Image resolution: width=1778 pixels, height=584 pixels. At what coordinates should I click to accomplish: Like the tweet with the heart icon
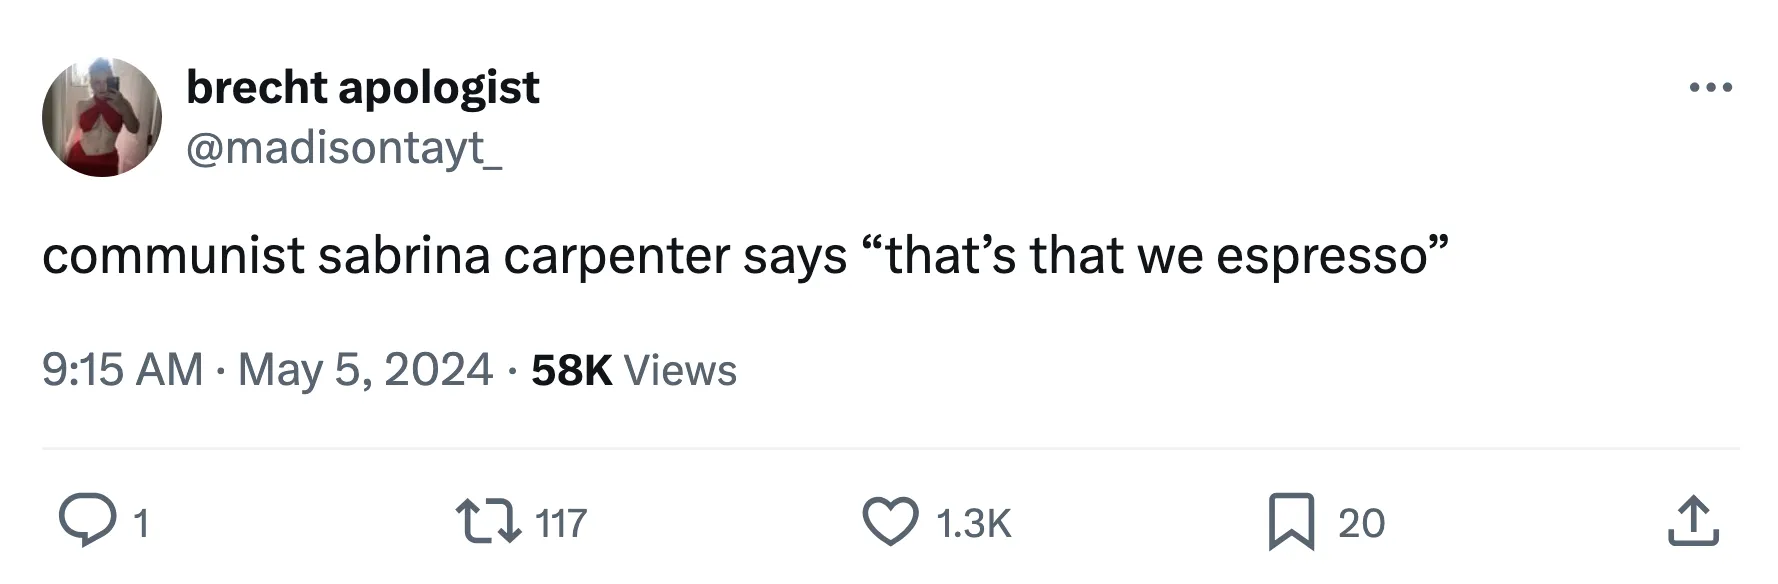click(890, 522)
